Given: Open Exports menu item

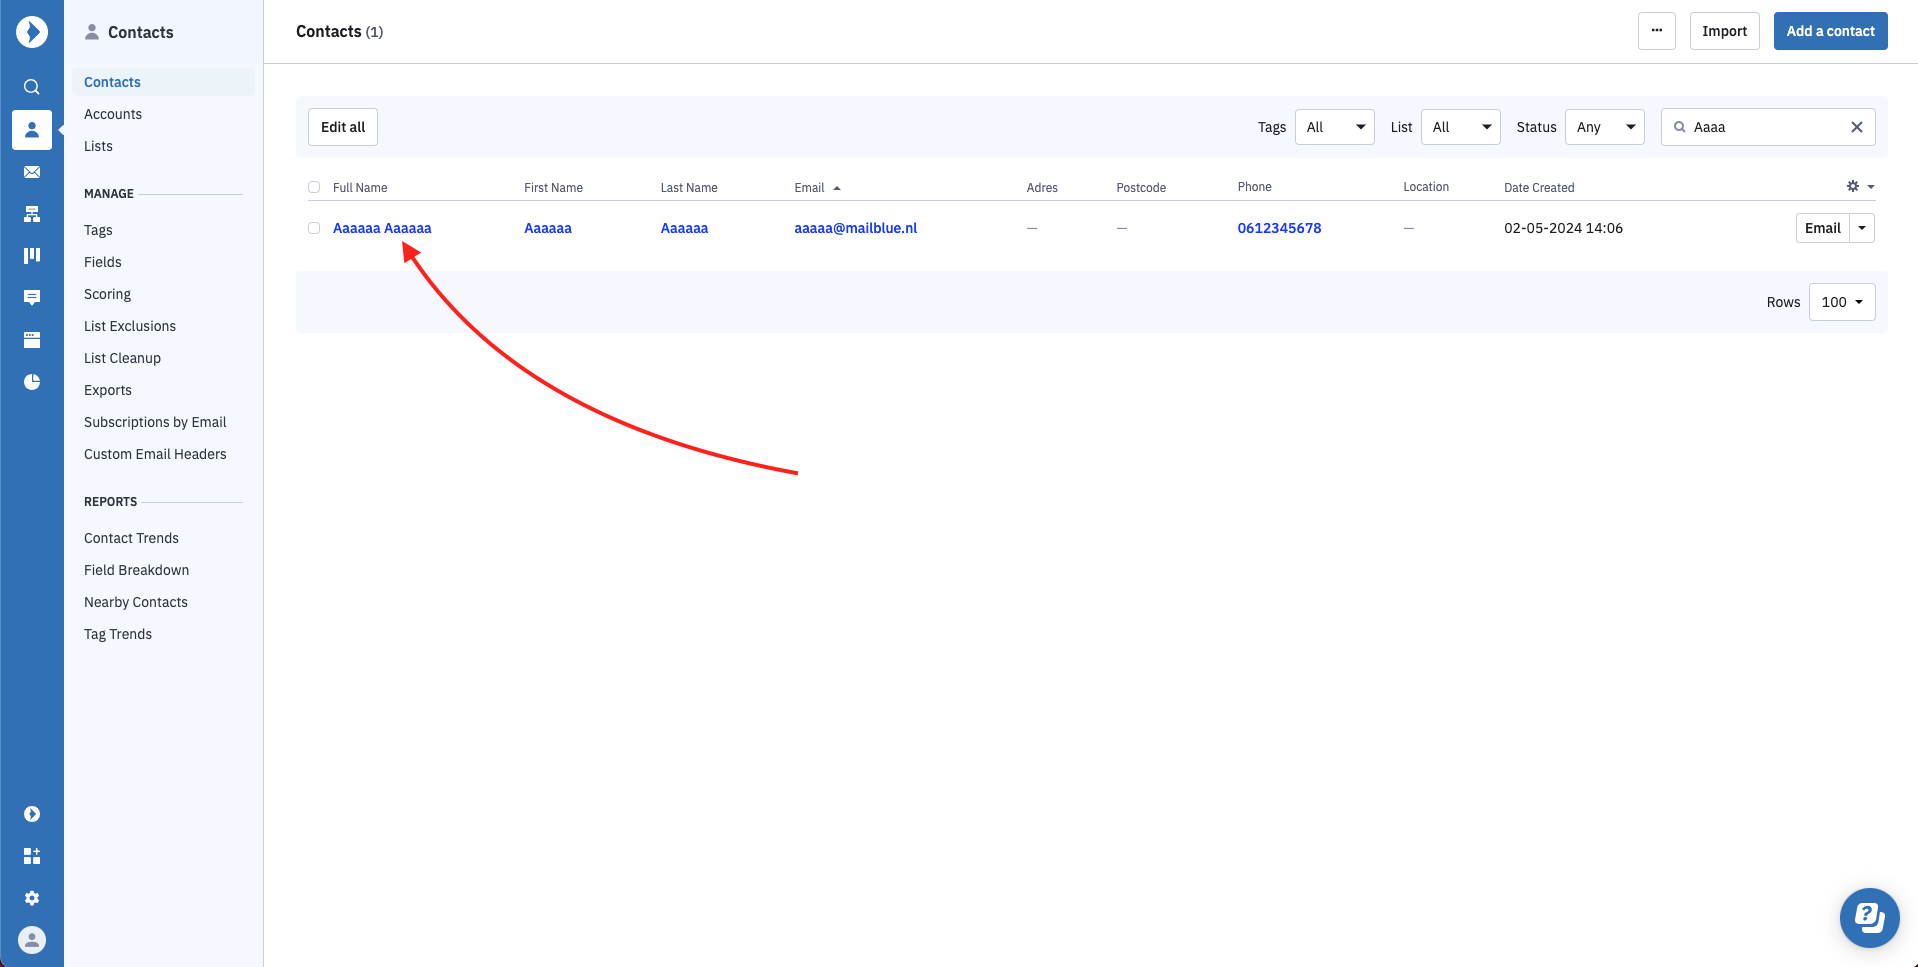Looking at the screenshot, I should point(108,390).
